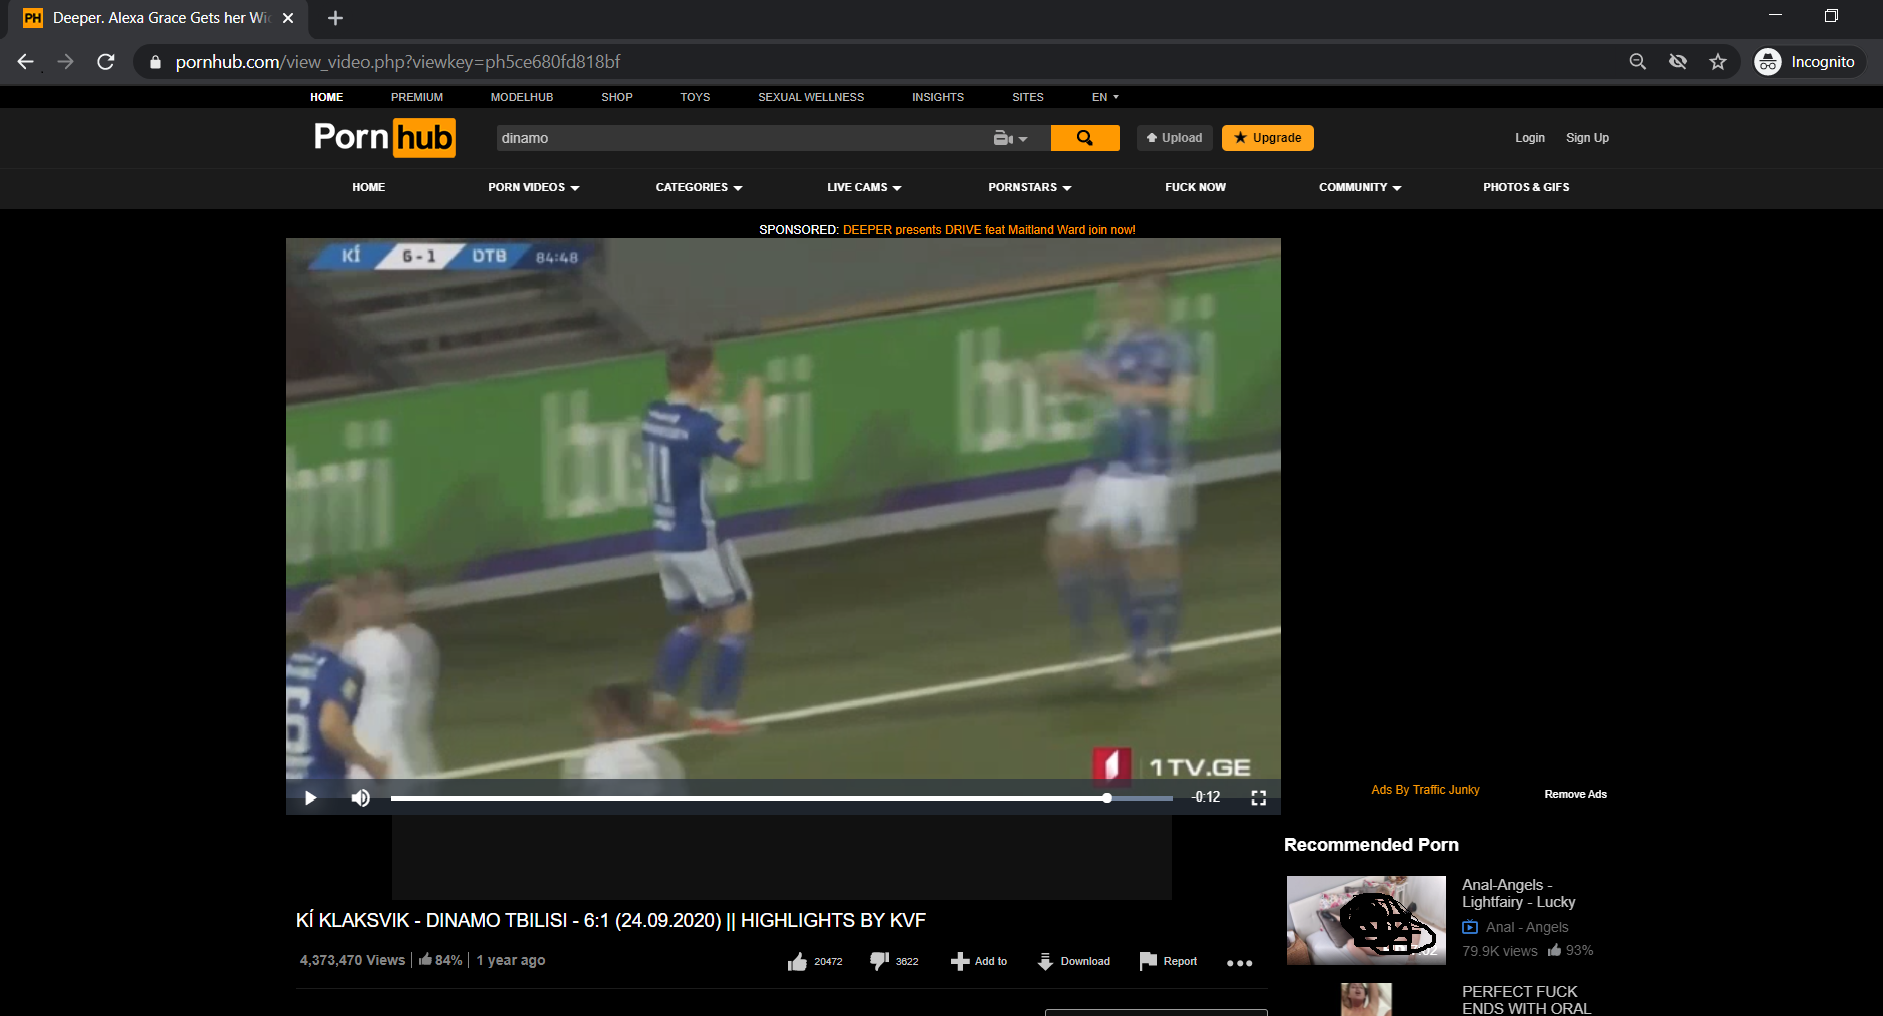Expand the PORN VIDEOS menu

534,187
